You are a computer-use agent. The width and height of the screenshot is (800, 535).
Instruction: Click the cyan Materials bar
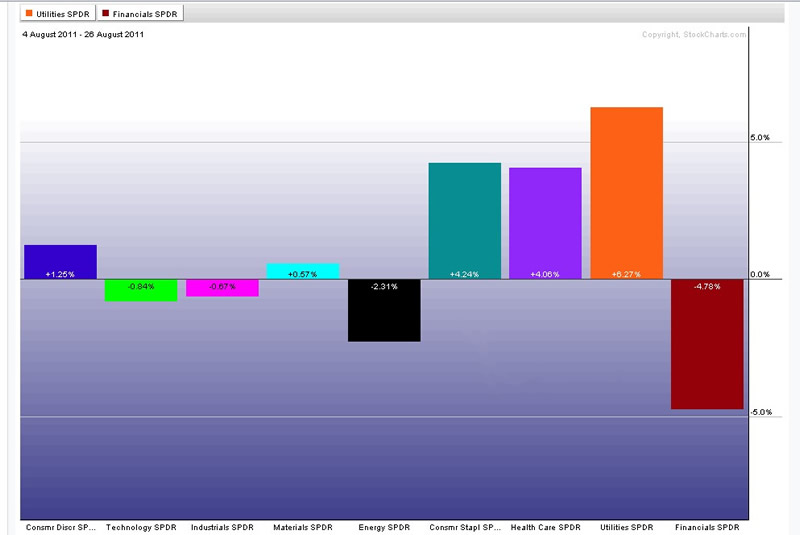pos(303,271)
